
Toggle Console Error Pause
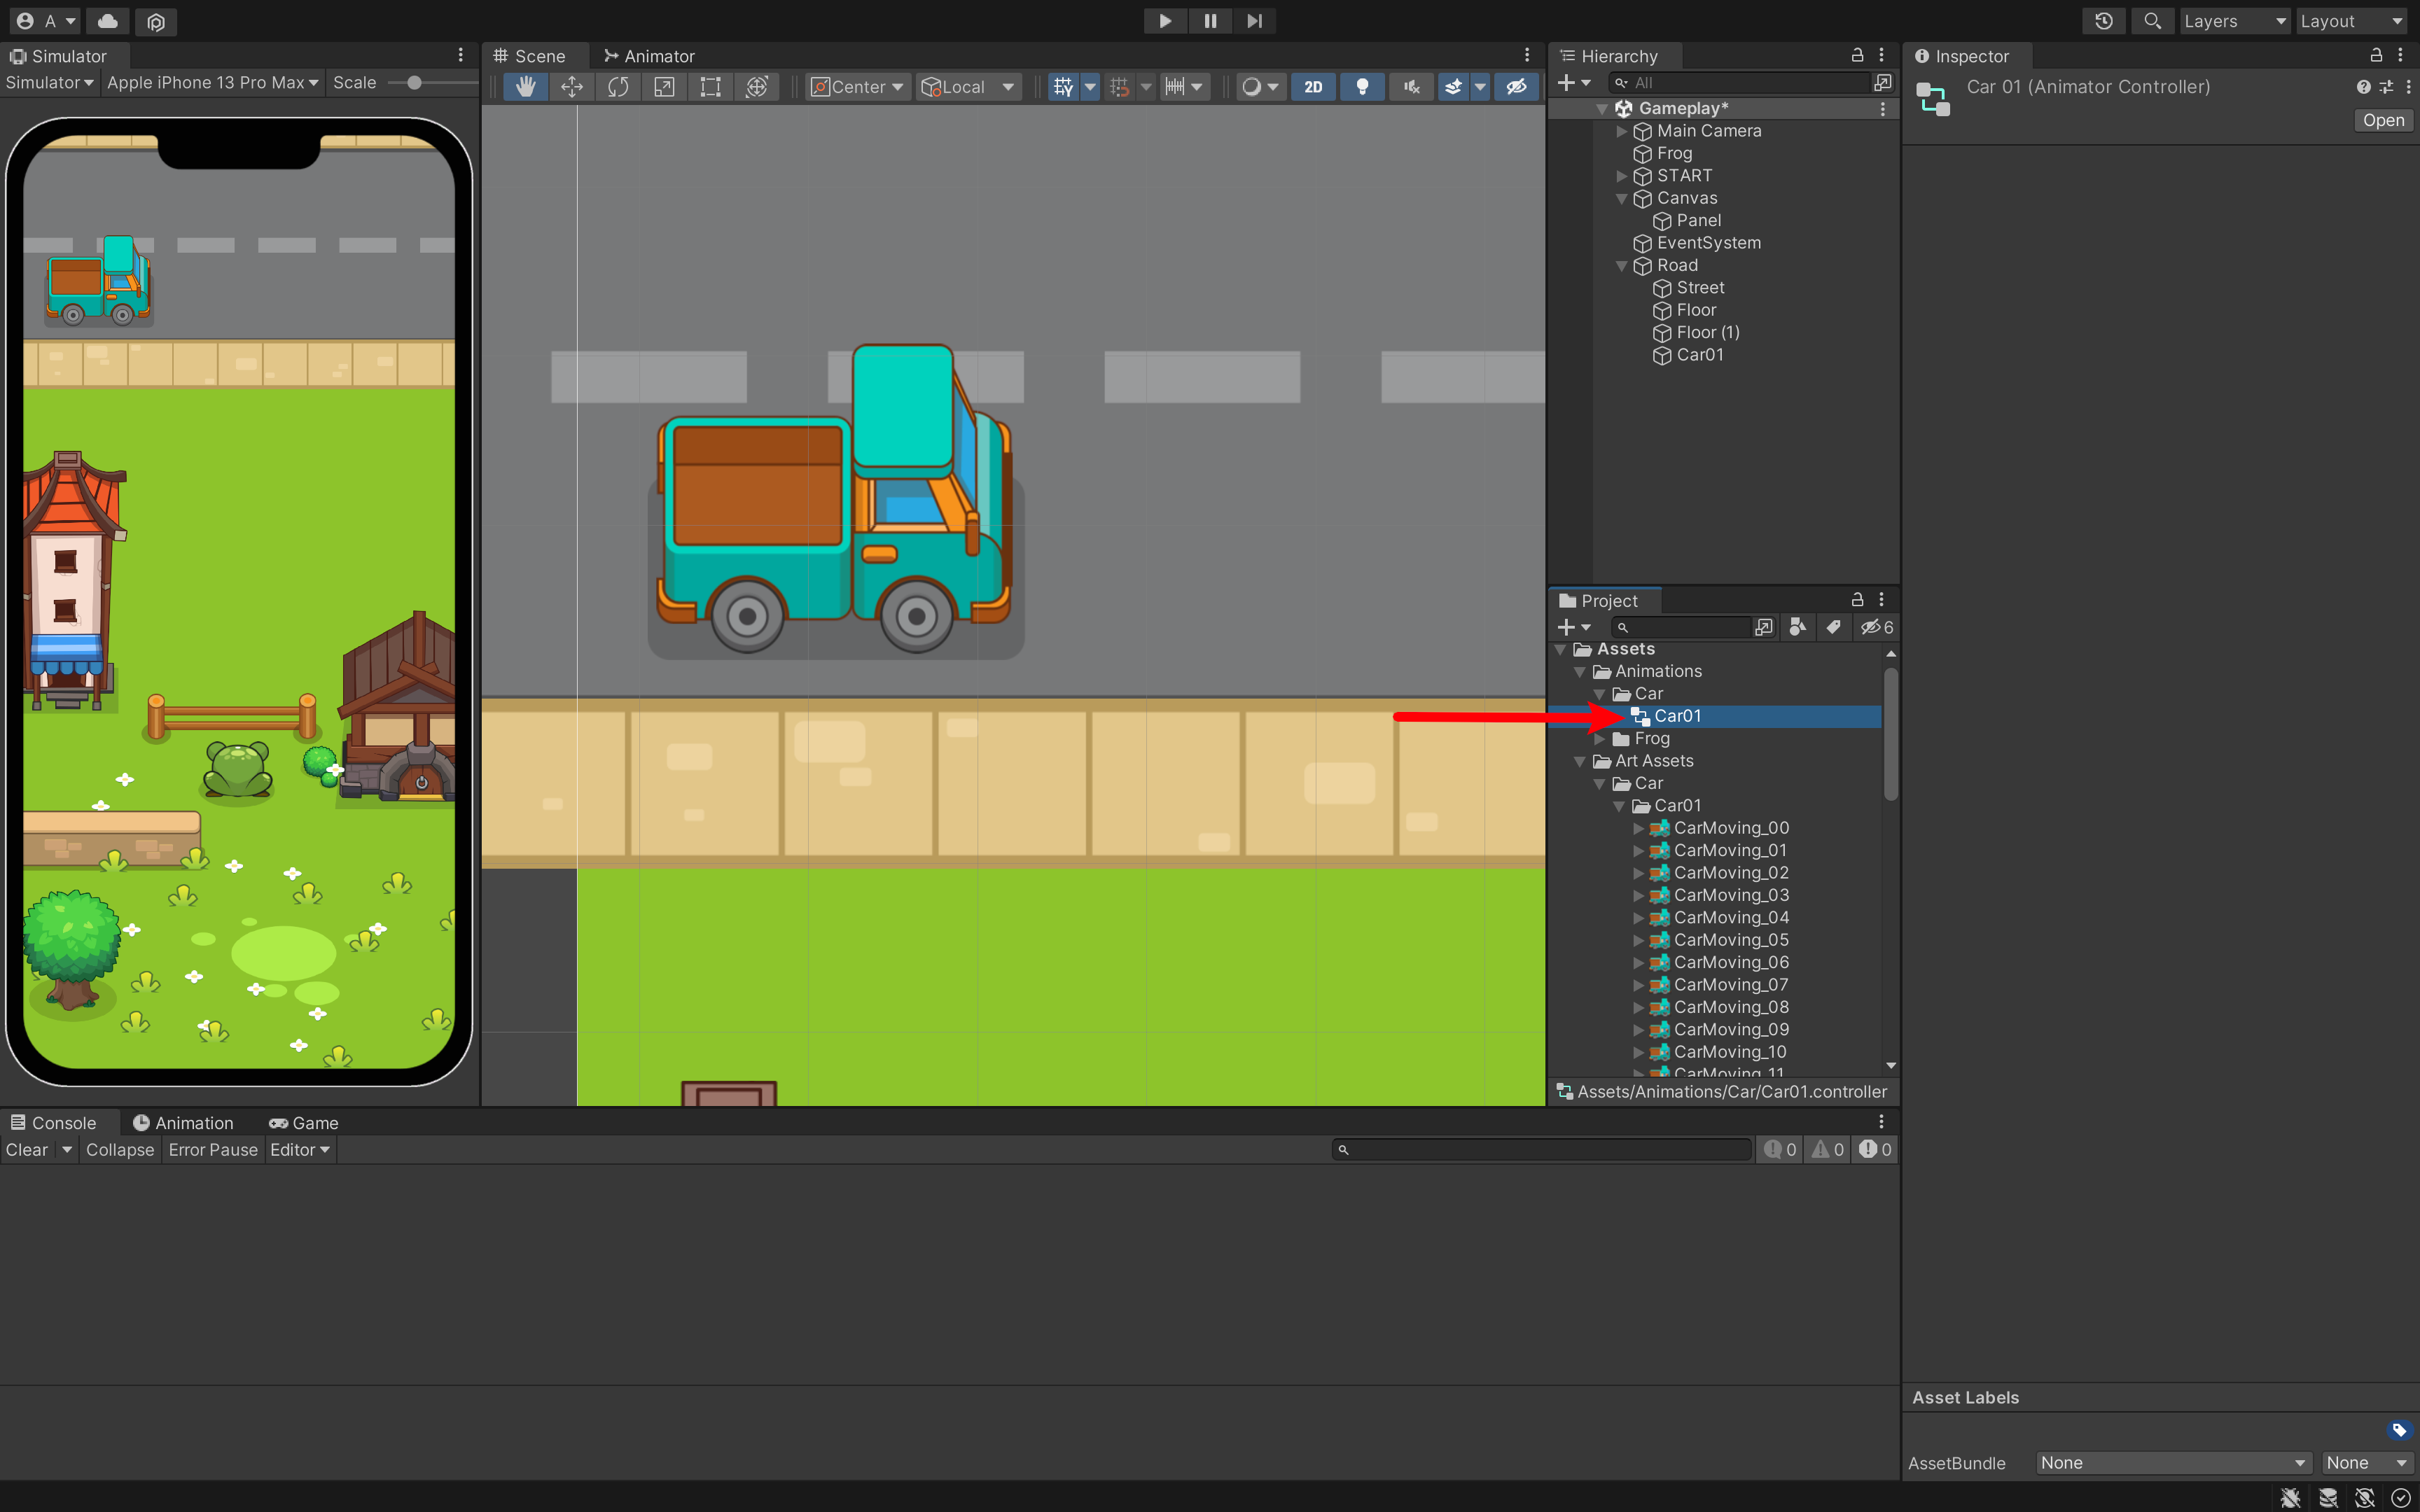213,1150
